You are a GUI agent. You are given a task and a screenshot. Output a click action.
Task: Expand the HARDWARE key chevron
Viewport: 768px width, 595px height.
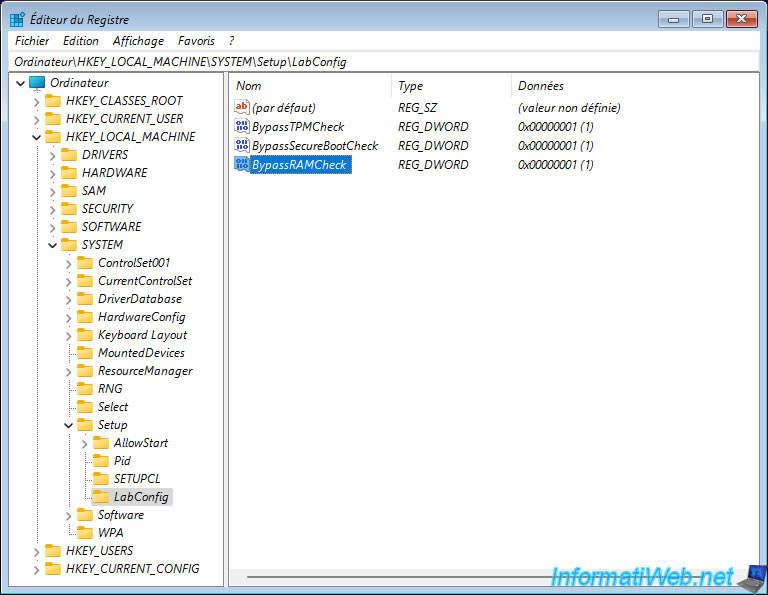(53, 174)
